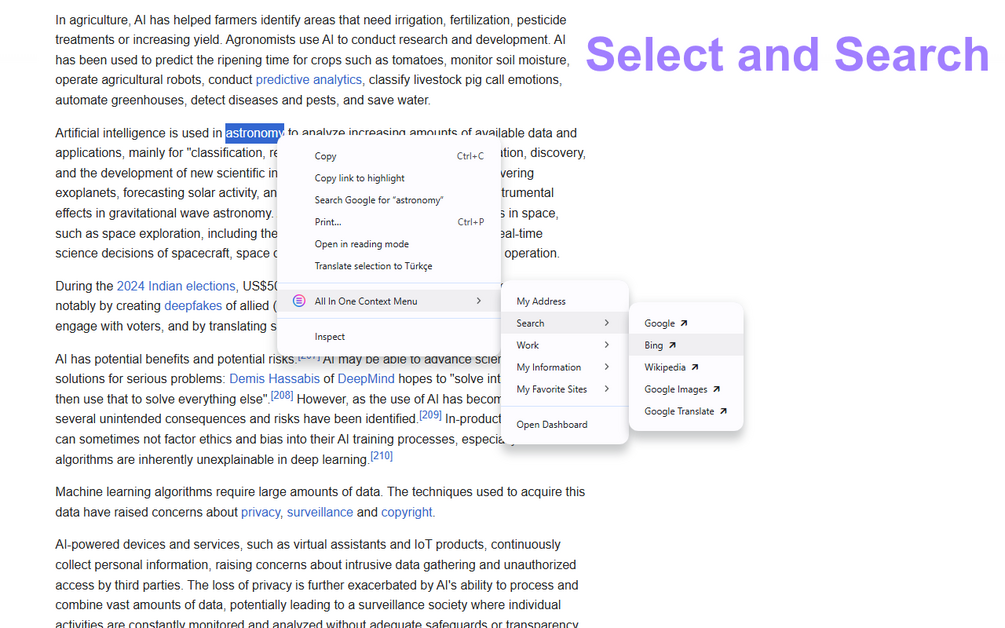
Task: Click the external-link arrow next to Bing
Action: 672,345
